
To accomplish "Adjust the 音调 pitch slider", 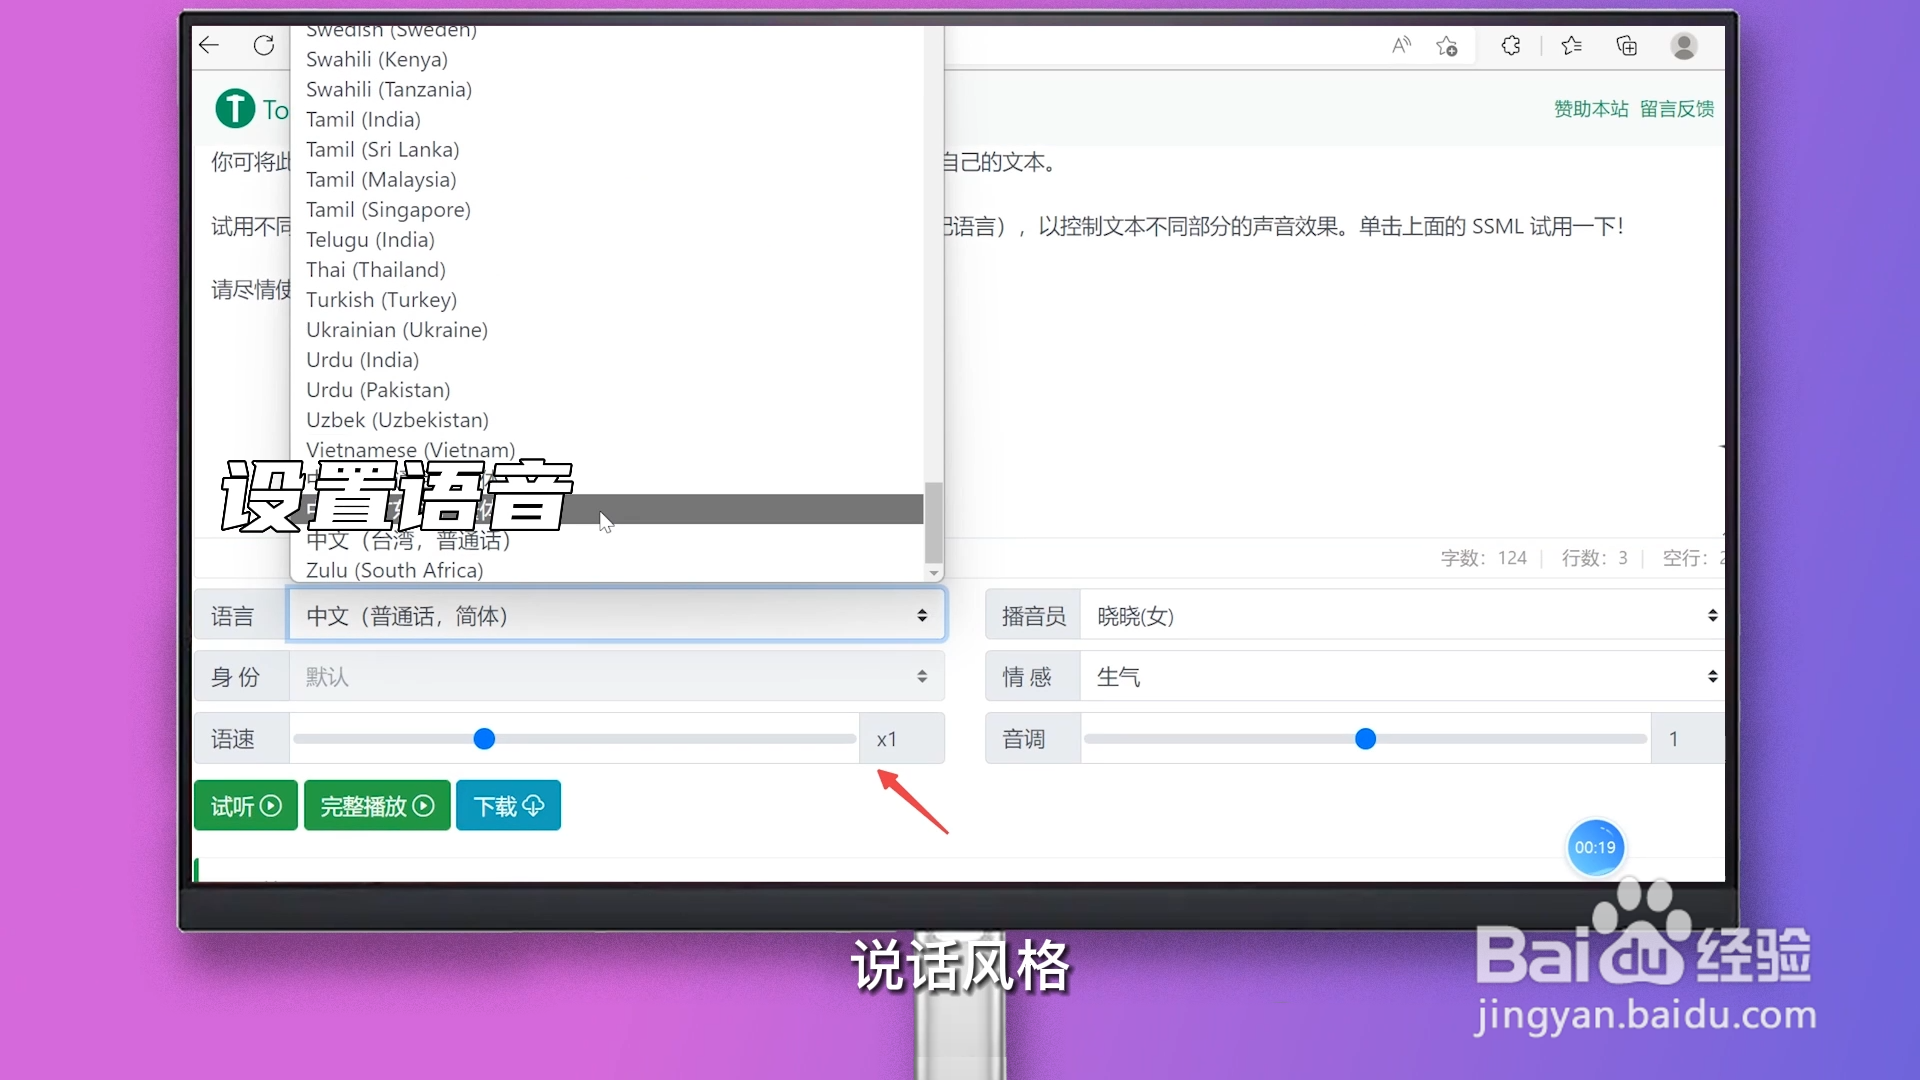I will pyautogui.click(x=1364, y=738).
